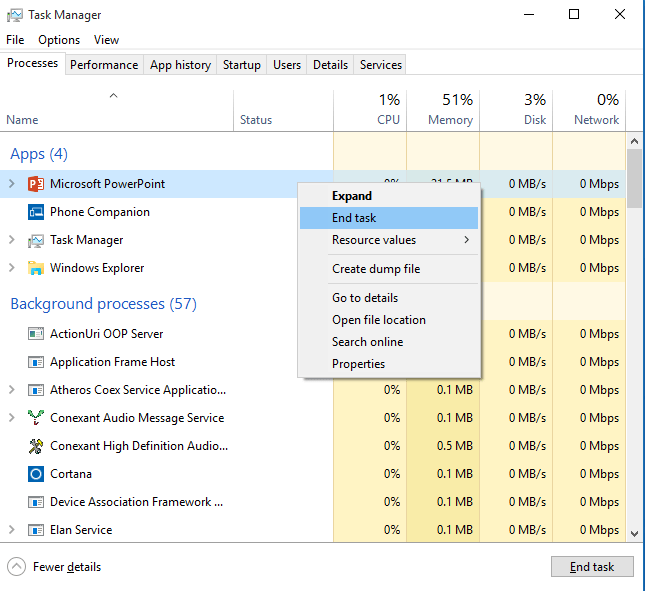Switch to the Users tab

tap(287, 65)
